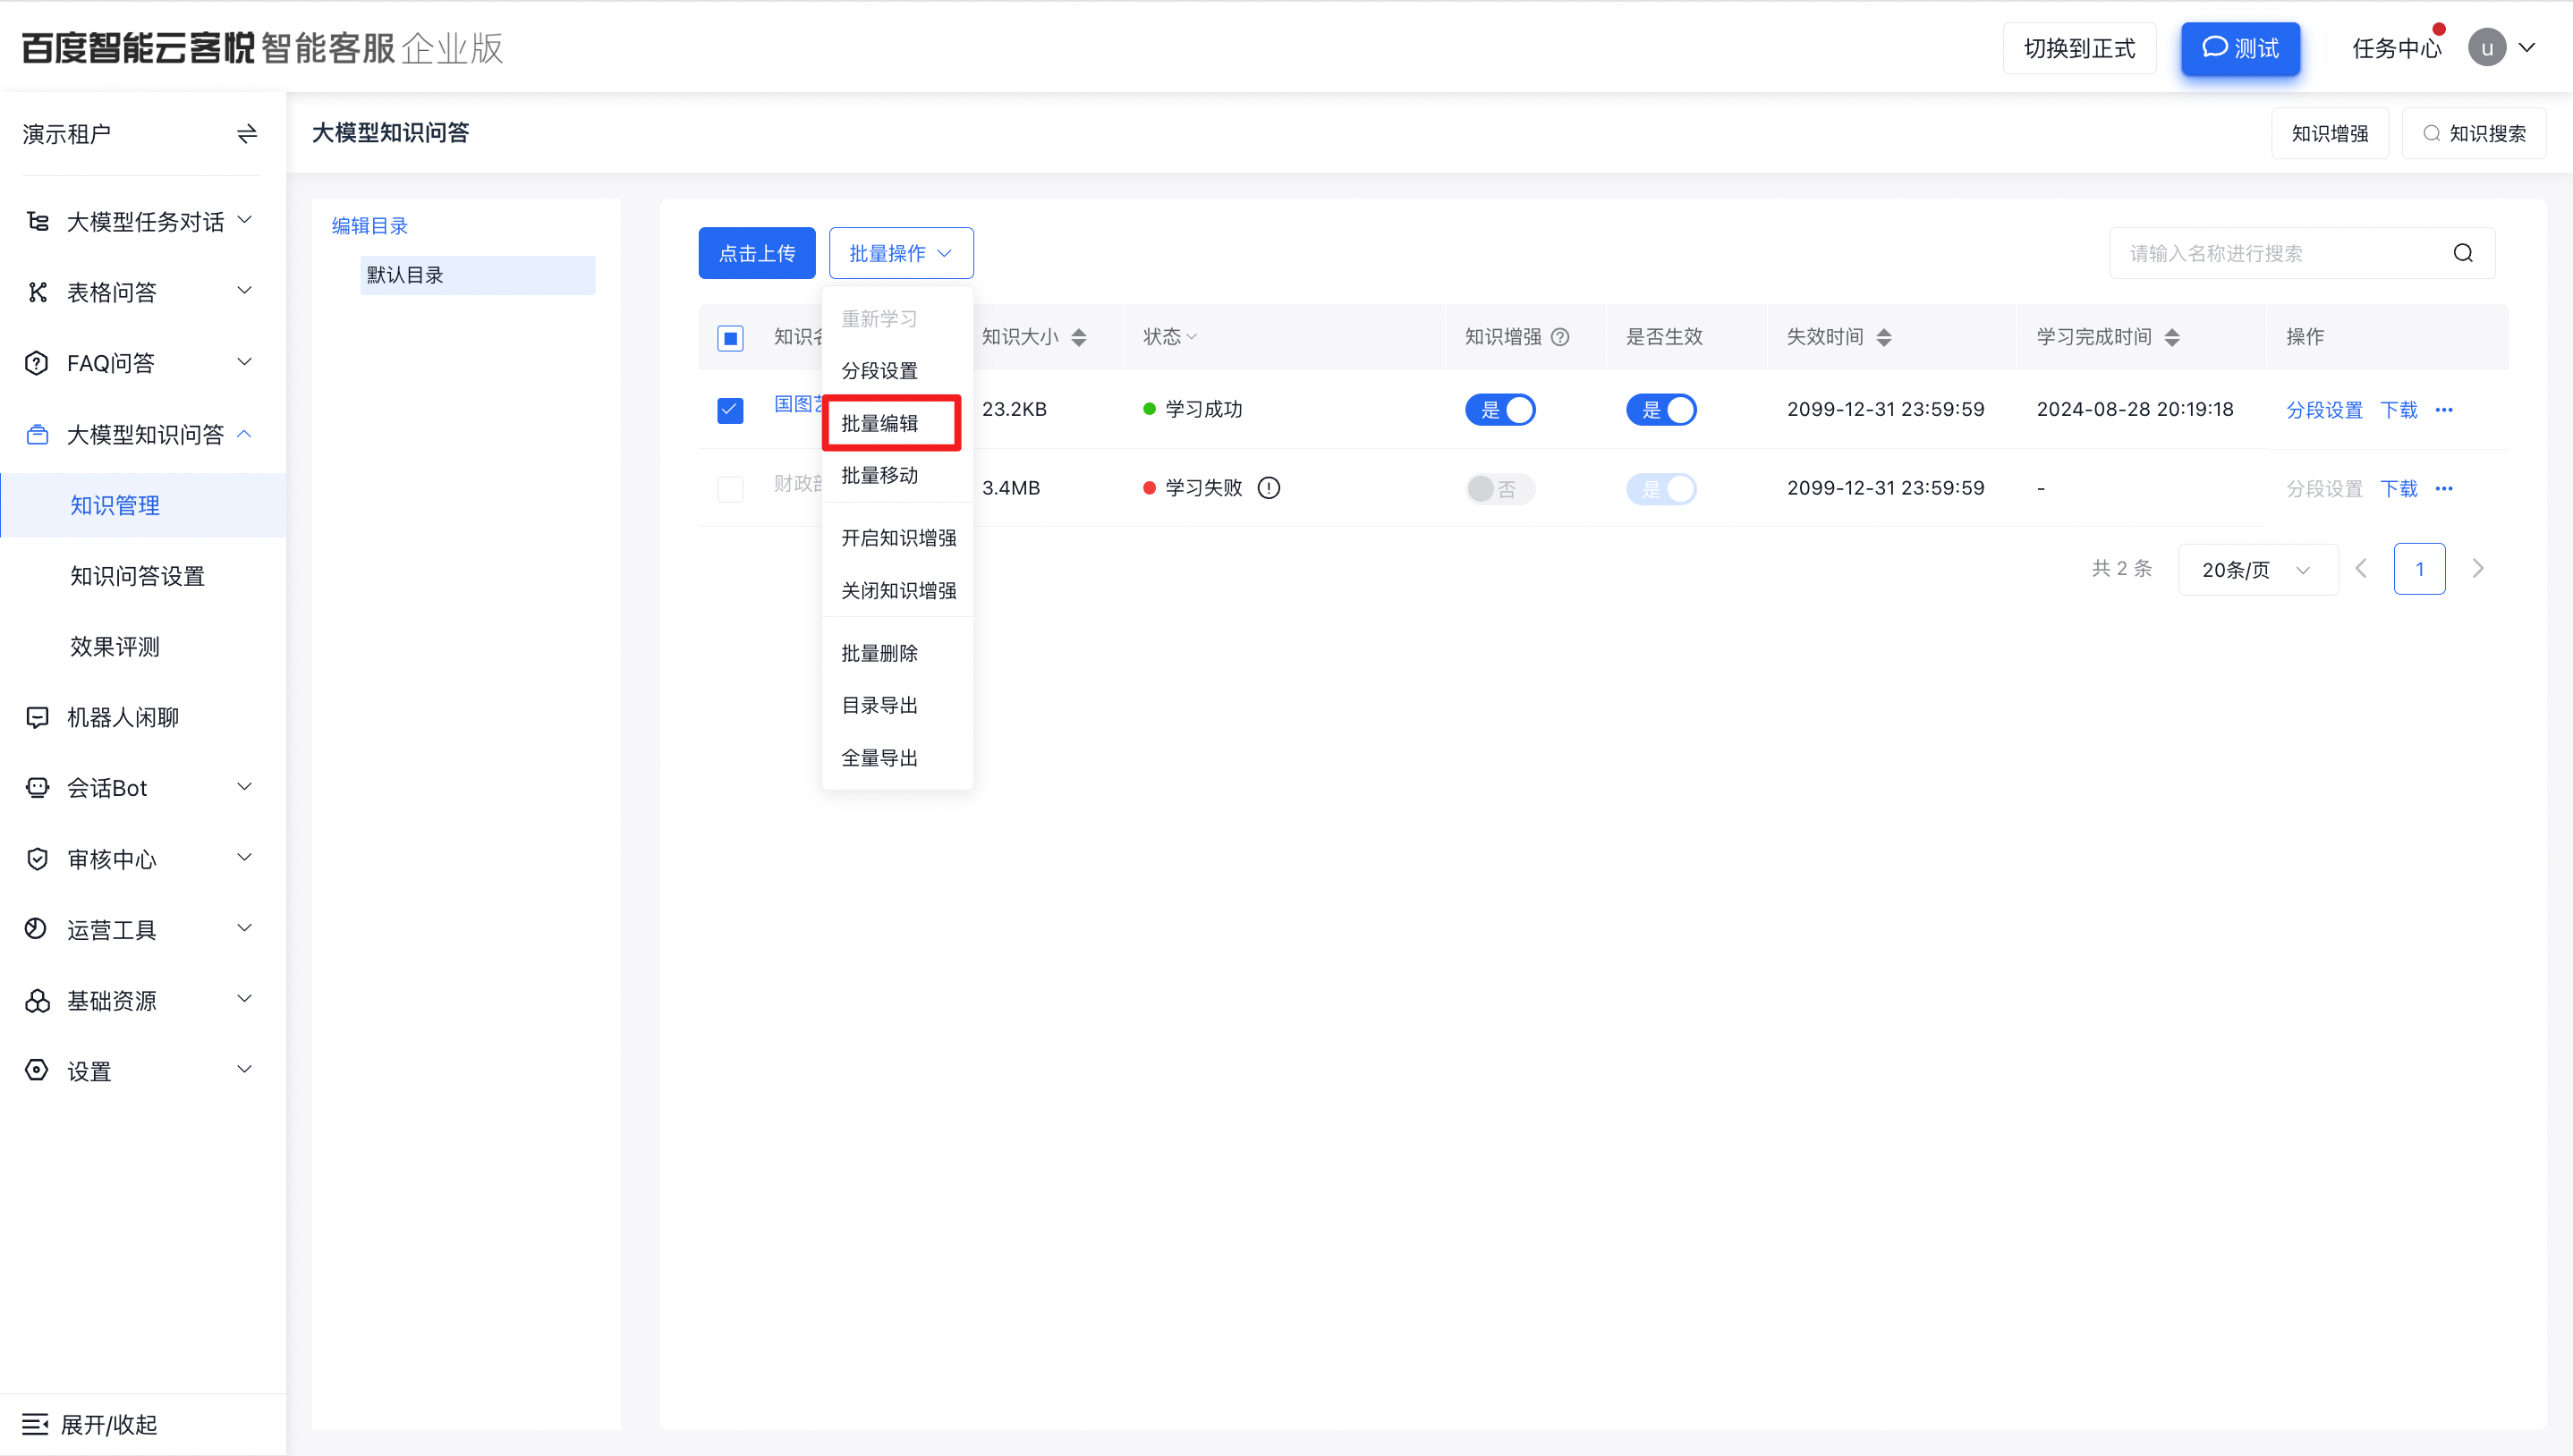
Task: Click the user avatar 'u'
Action: [x=2487, y=47]
